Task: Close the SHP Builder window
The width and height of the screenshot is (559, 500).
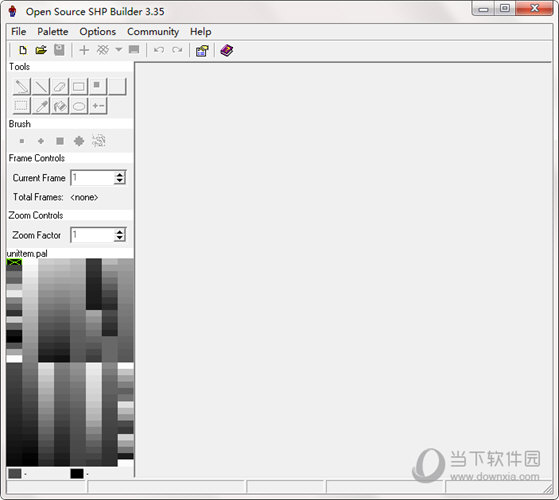Action: pos(534,9)
